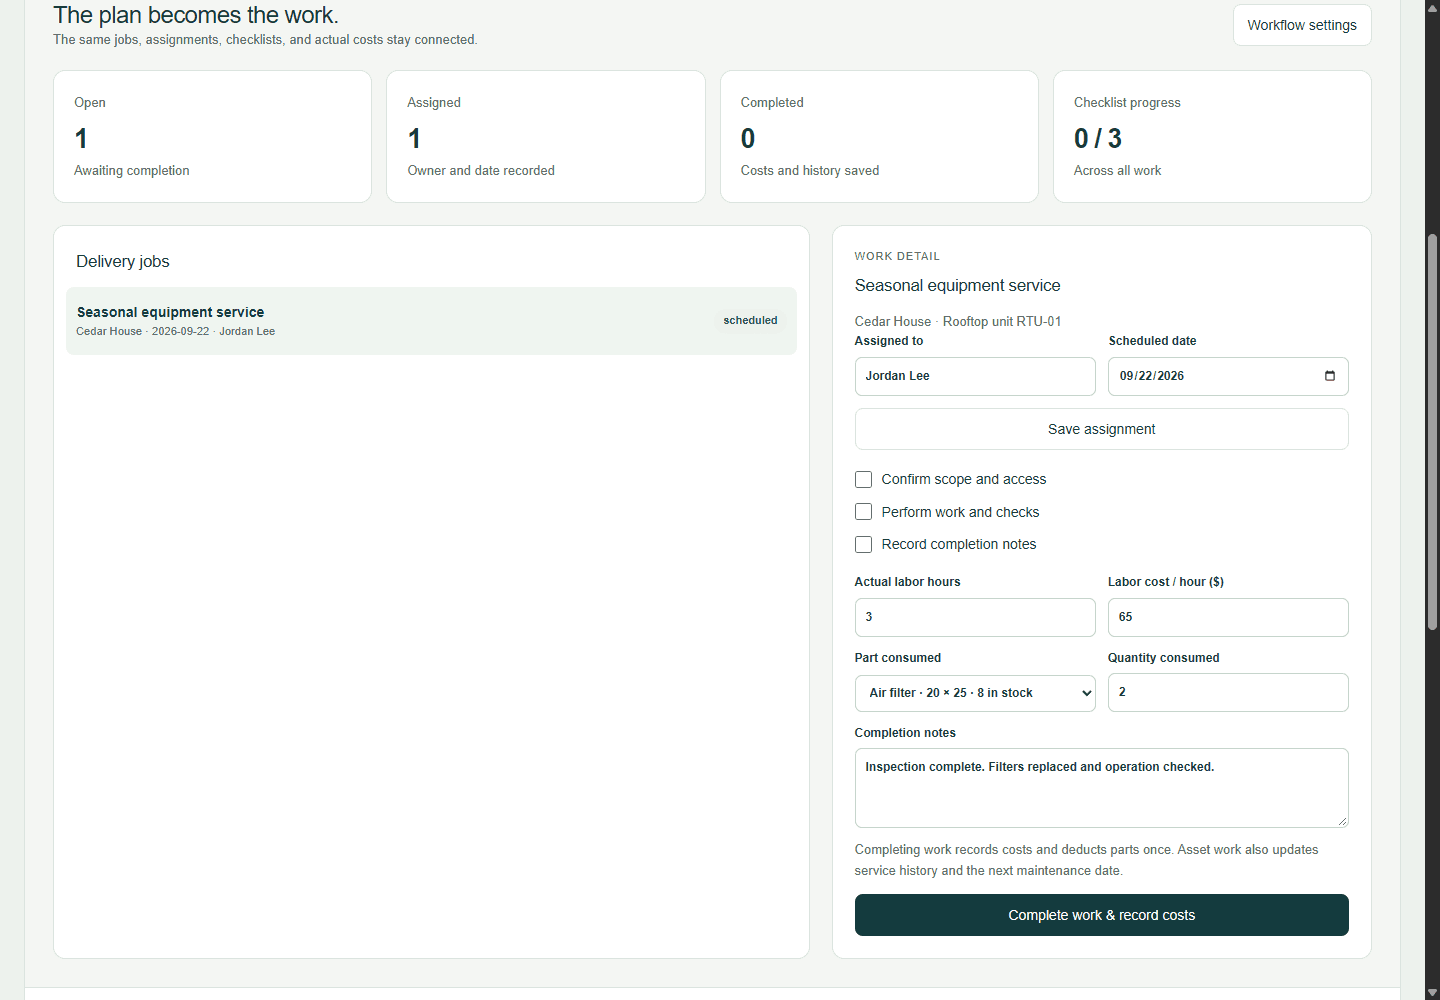Edit the Assigned to field
The height and width of the screenshot is (1000, 1440).
tap(975, 376)
